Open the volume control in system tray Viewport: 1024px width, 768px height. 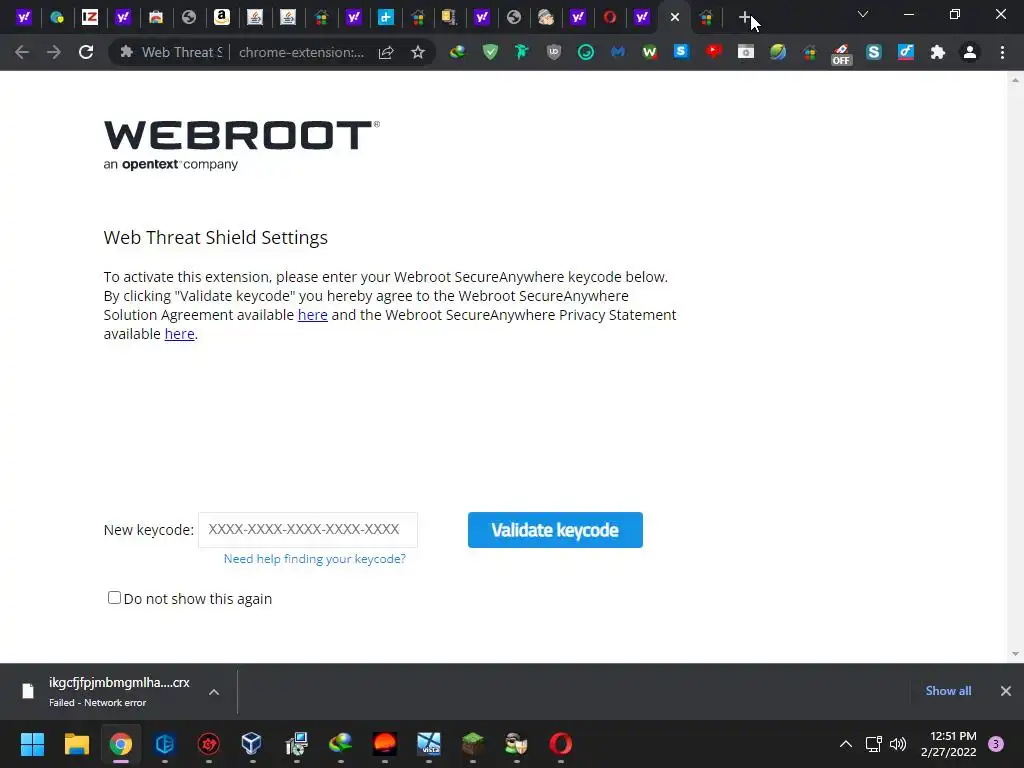(898, 744)
